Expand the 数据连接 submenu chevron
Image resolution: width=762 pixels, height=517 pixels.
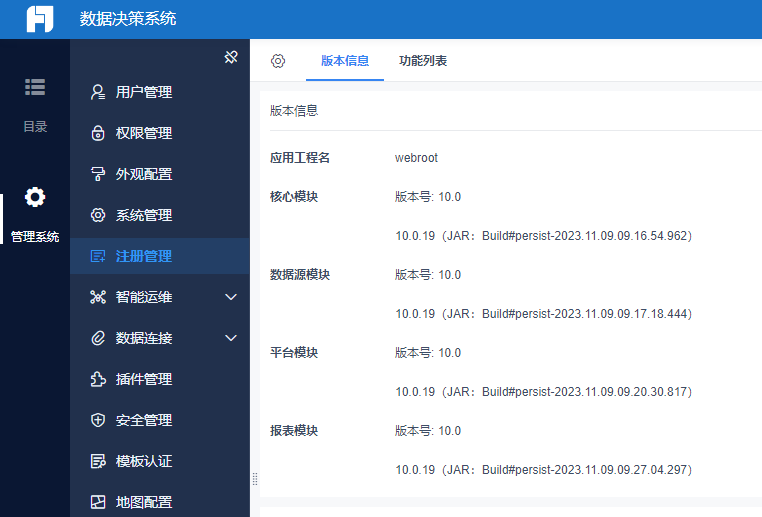pos(231,338)
